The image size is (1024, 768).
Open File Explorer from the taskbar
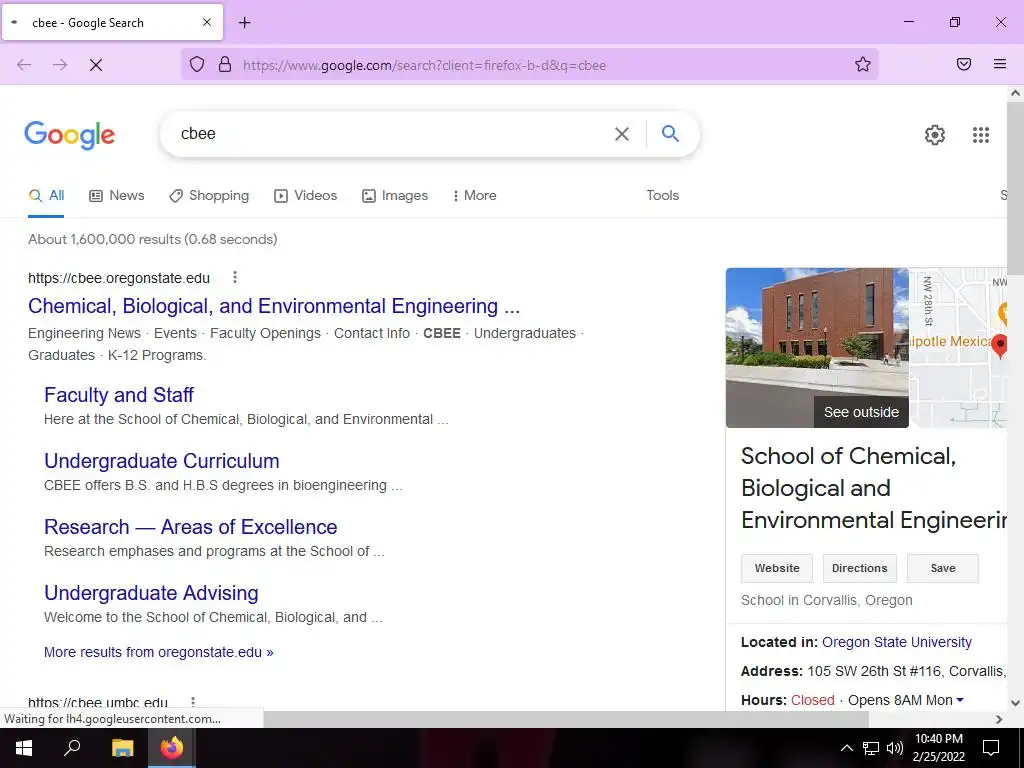click(122, 748)
